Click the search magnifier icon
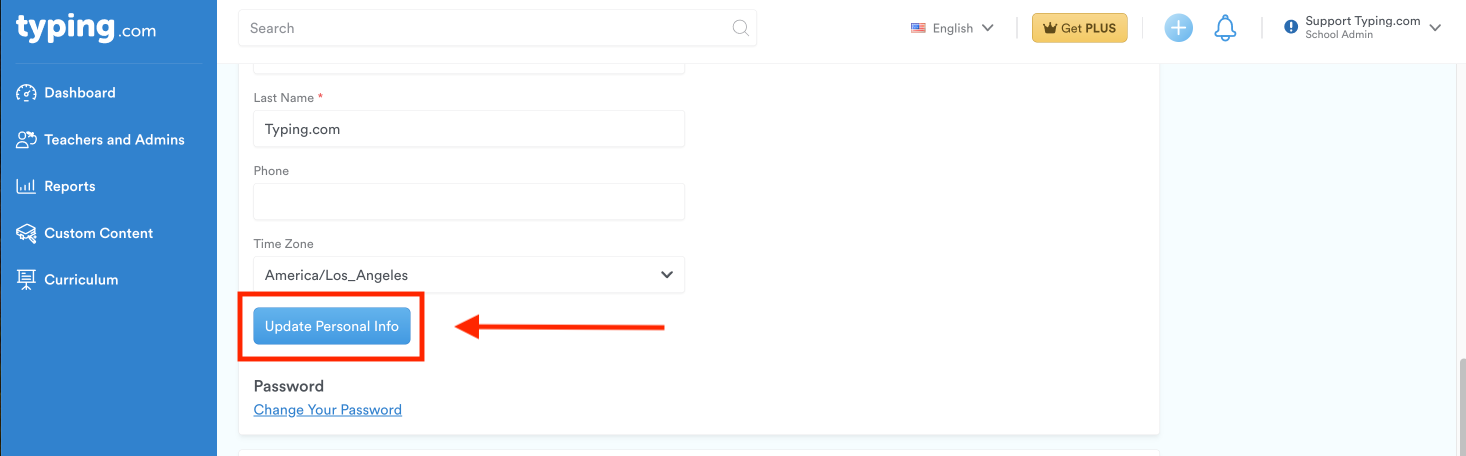Screen dimensions: 1466x456 tap(741, 28)
